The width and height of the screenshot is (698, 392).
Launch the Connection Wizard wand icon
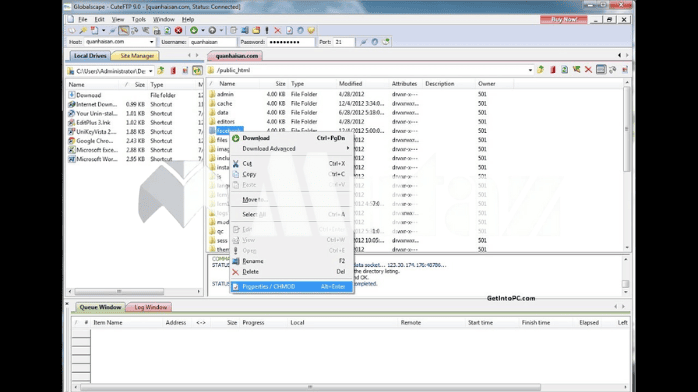coord(83,31)
